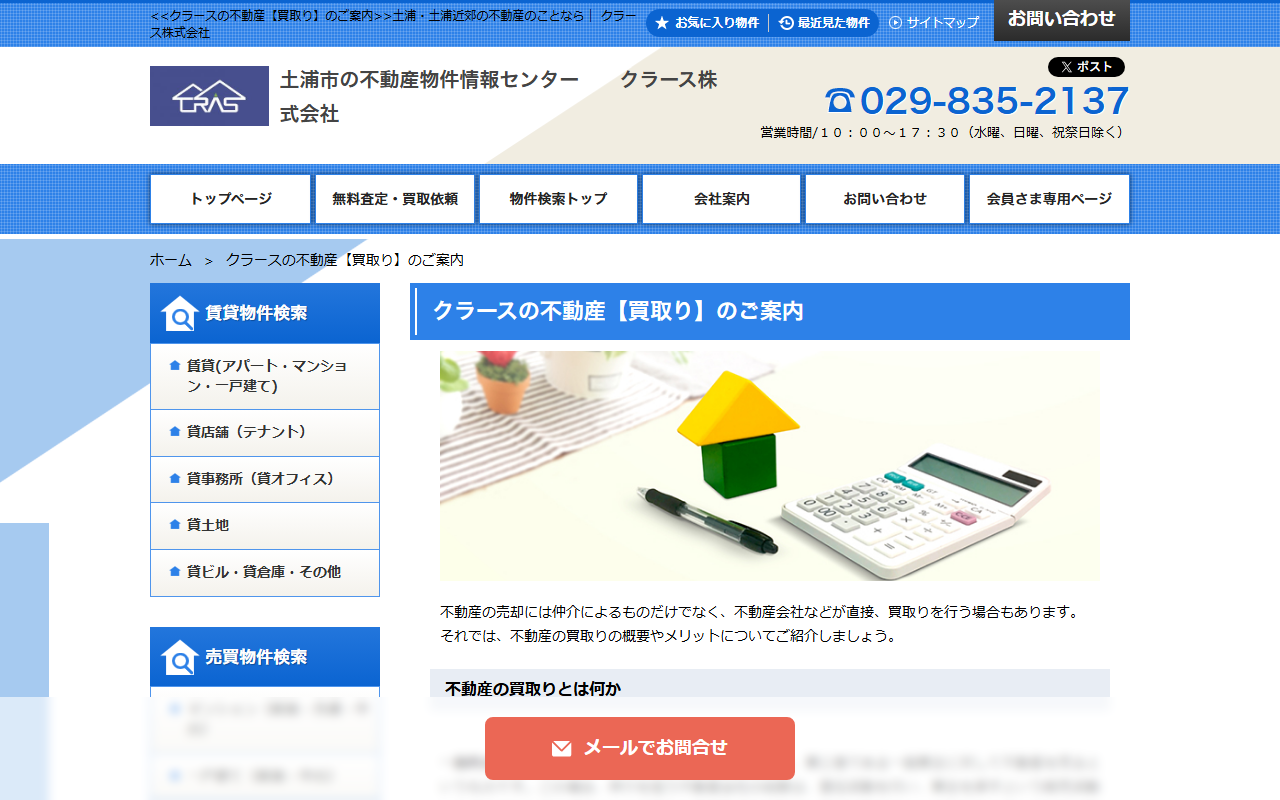This screenshot has width=1280, height=800.
Task: Click the envelope icon on メールでお問合せ
Action: (562, 748)
